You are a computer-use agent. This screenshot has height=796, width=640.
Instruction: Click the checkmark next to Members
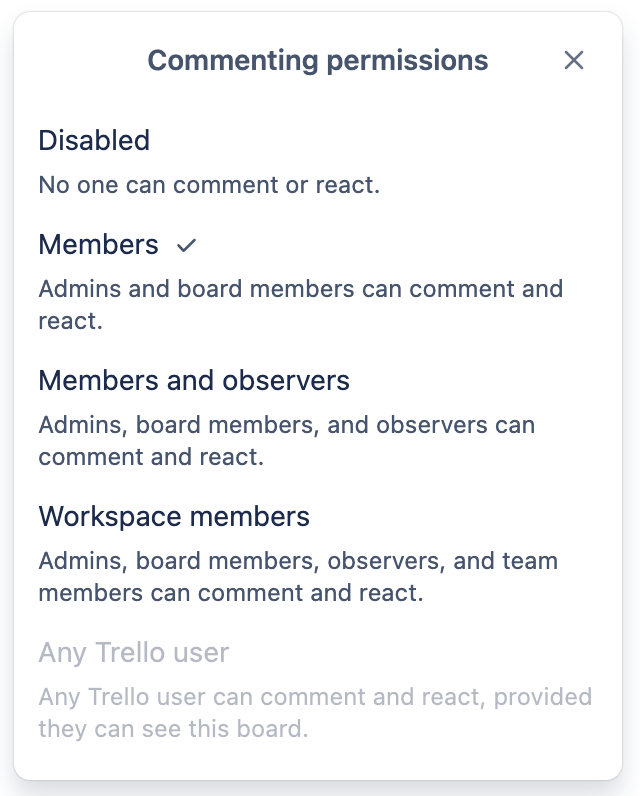186,246
